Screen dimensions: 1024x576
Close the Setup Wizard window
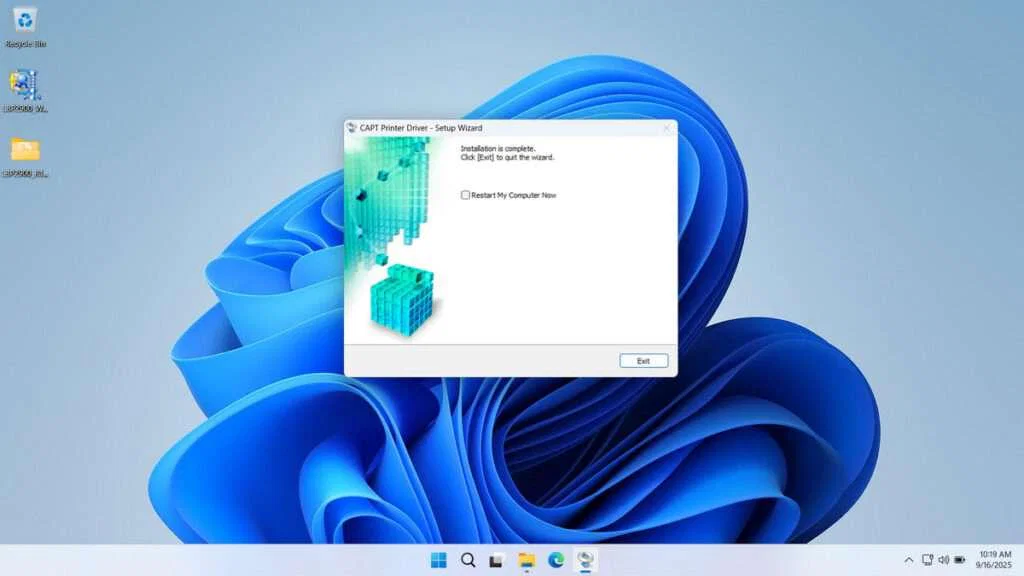pyautogui.click(x=666, y=128)
